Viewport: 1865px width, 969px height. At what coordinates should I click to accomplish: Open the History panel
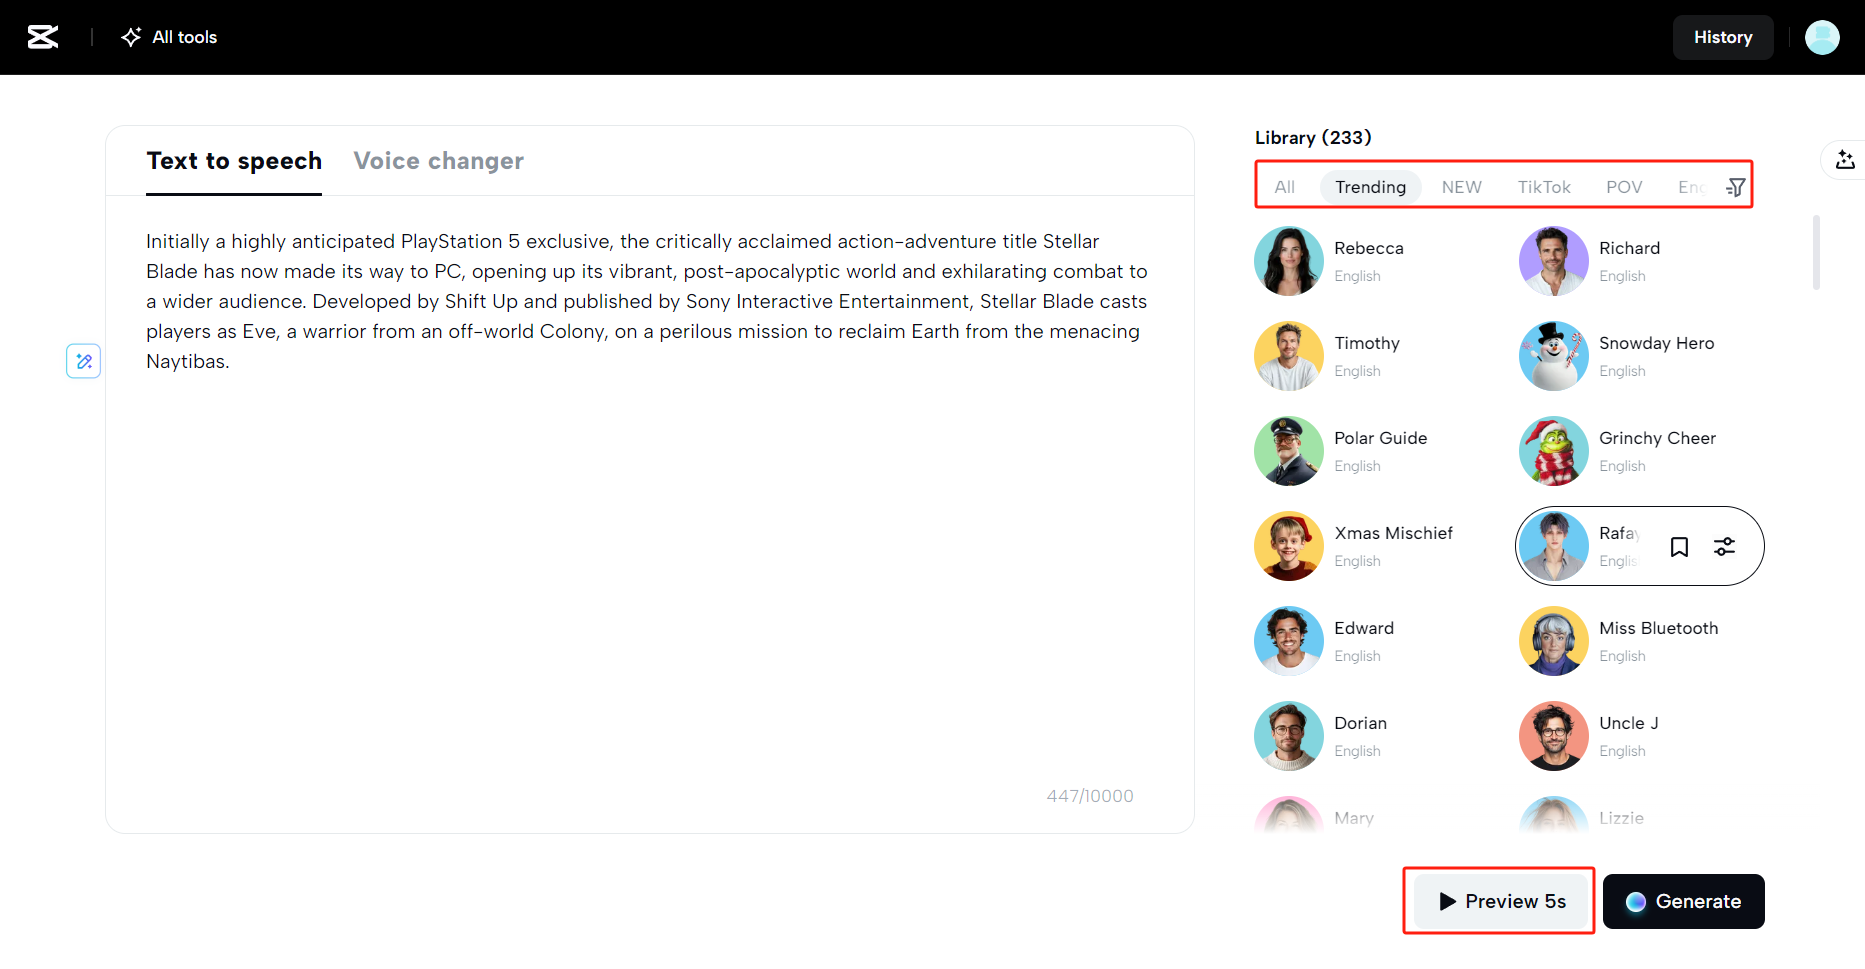coord(1722,37)
